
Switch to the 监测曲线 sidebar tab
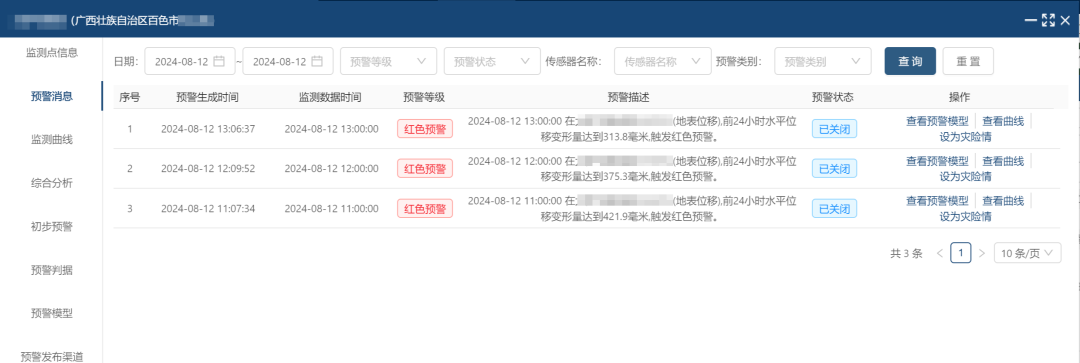point(52,140)
